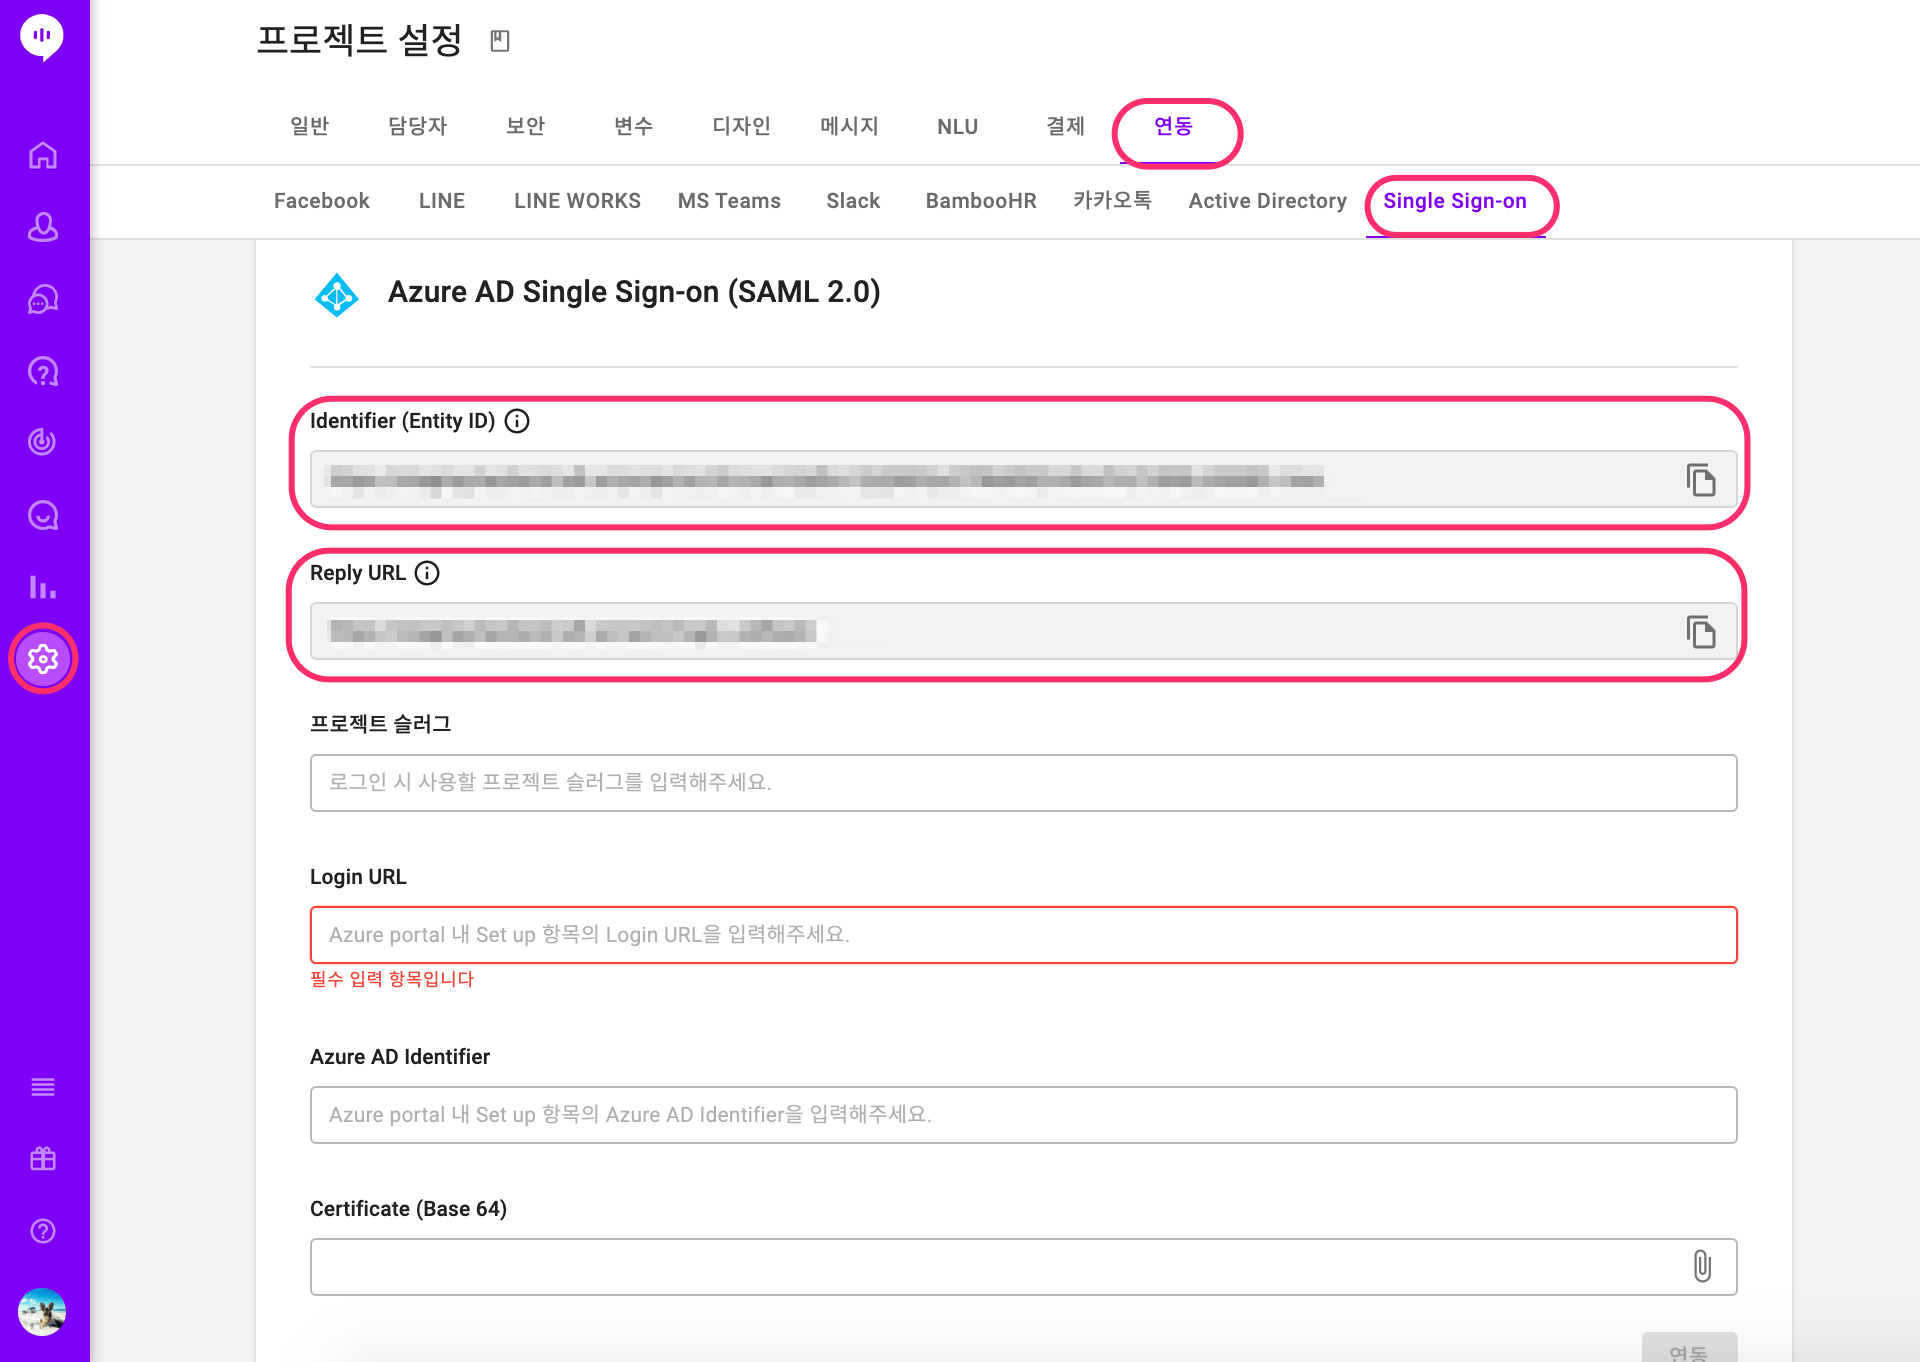The height and width of the screenshot is (1362, 1920).
Task: Switch to the 메시지 tab
Action: [849, 126]
